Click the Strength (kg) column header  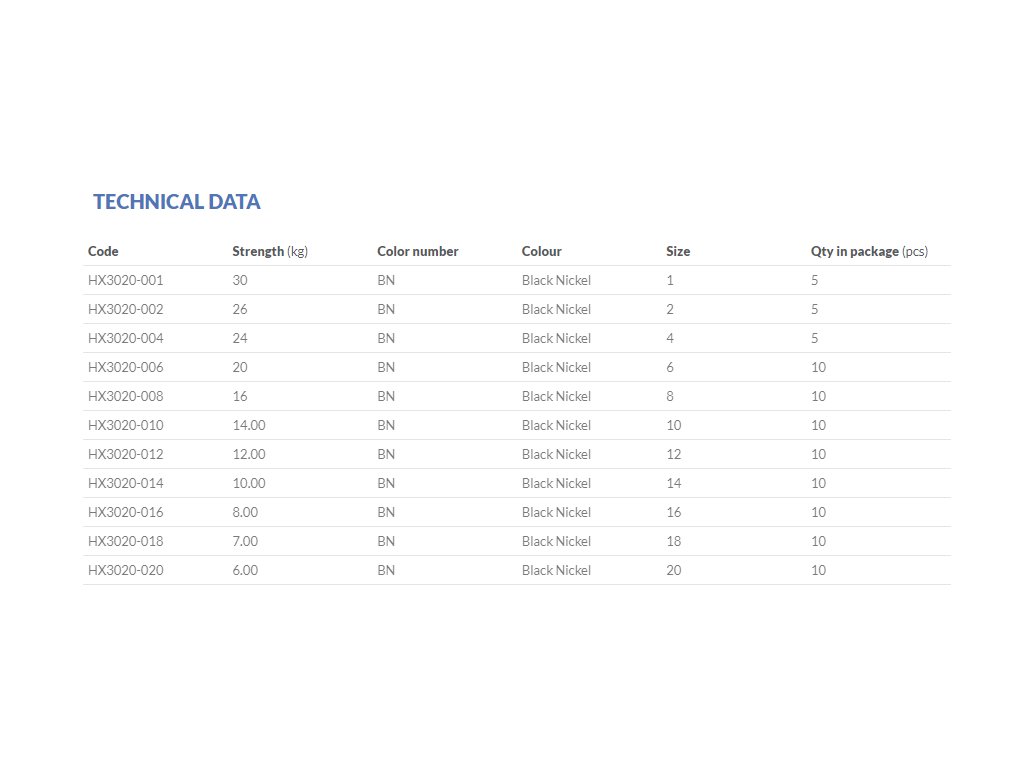click(270, 251)
